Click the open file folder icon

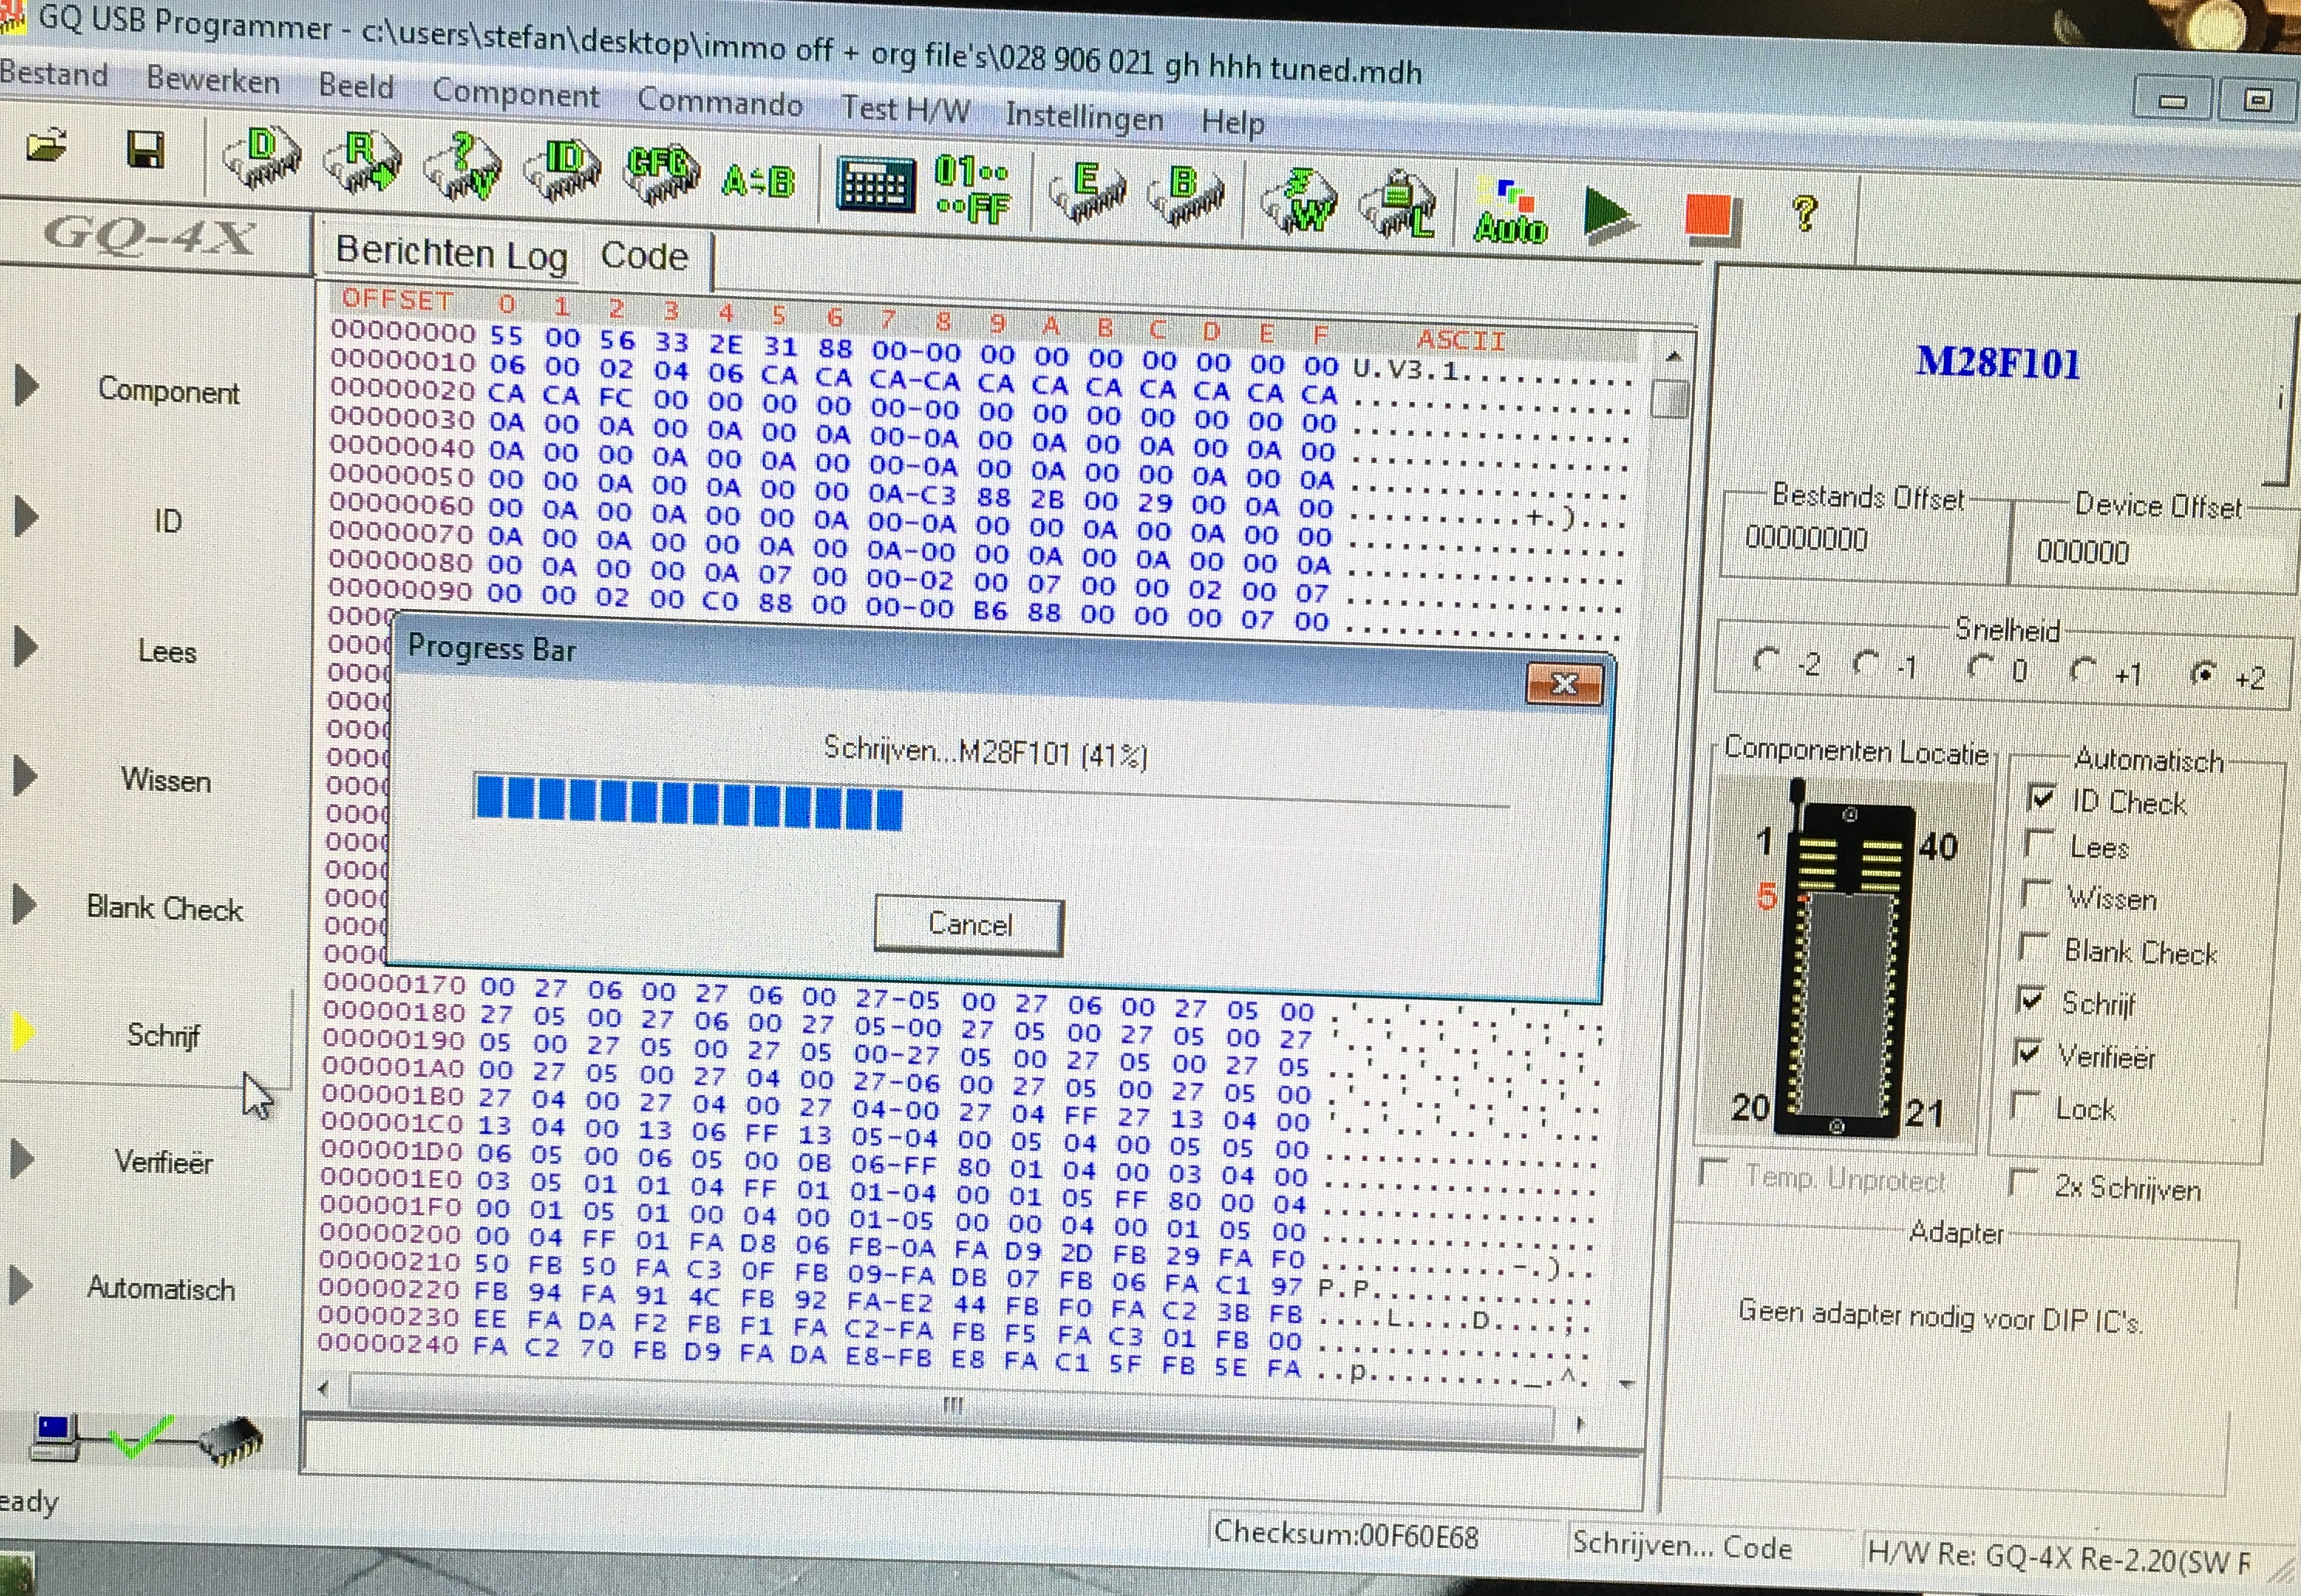point(46,147)
